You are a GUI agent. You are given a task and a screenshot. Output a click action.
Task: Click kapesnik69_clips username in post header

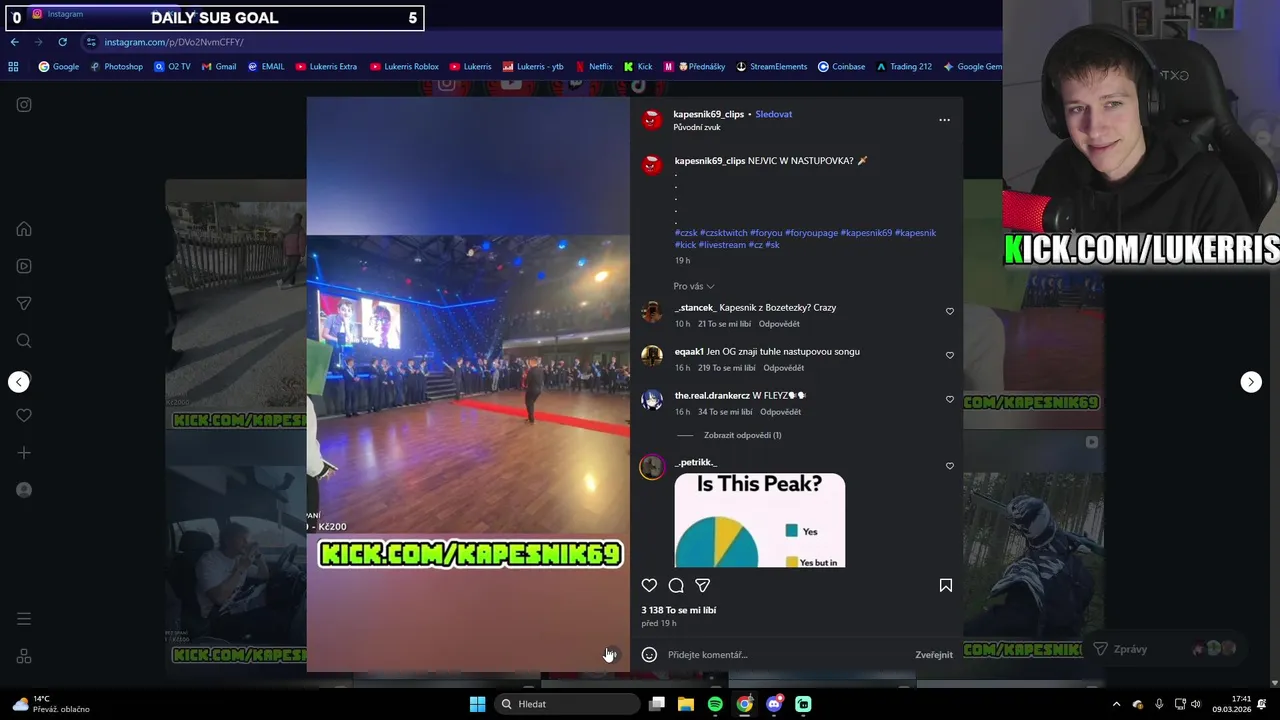(709, 114)
